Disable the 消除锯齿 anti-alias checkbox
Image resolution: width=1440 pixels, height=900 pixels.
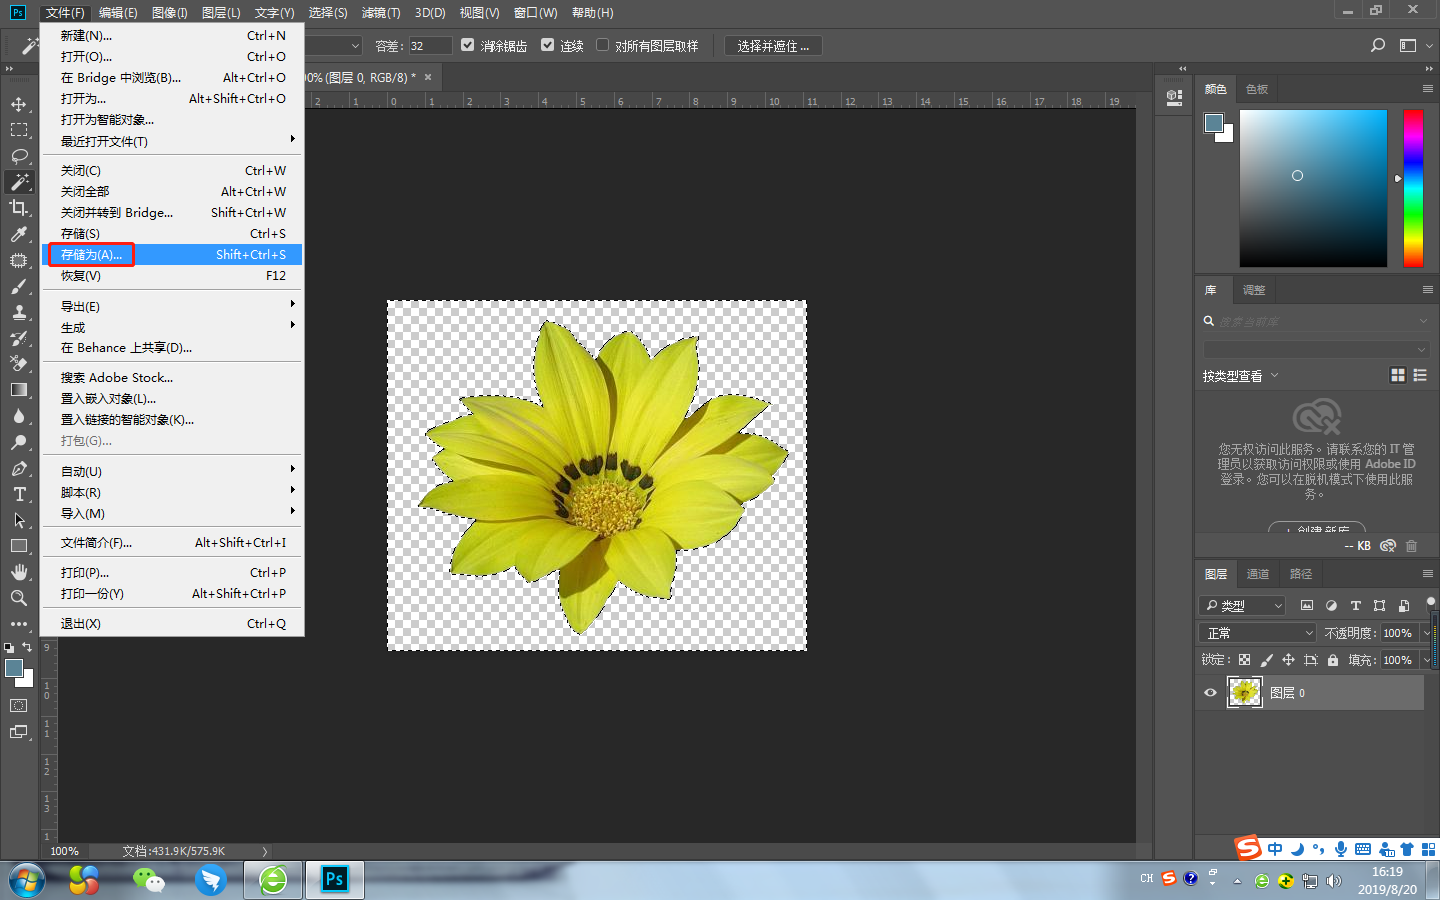pyautogui.click(x=467, y=45)
